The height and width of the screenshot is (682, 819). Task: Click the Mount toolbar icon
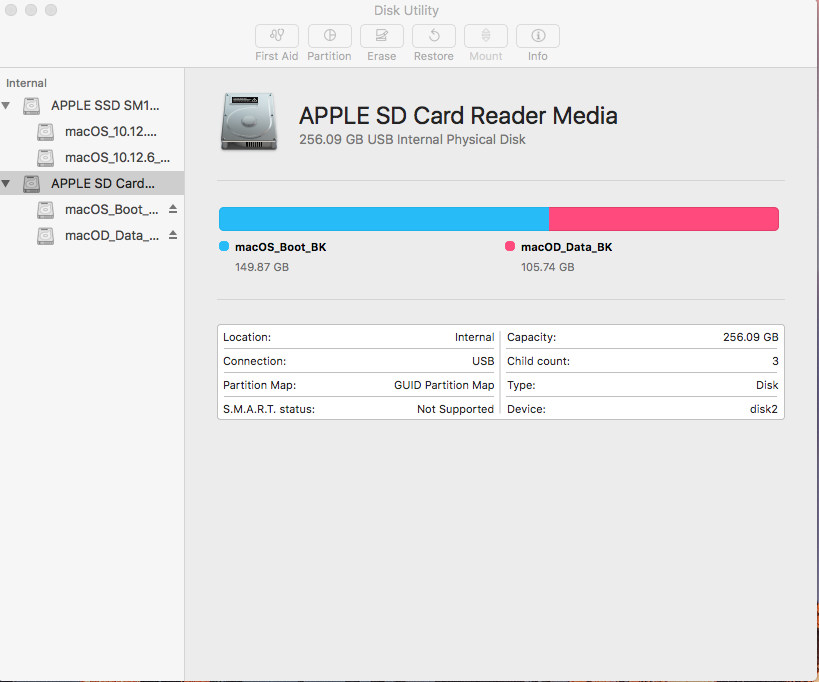point(486,36)
